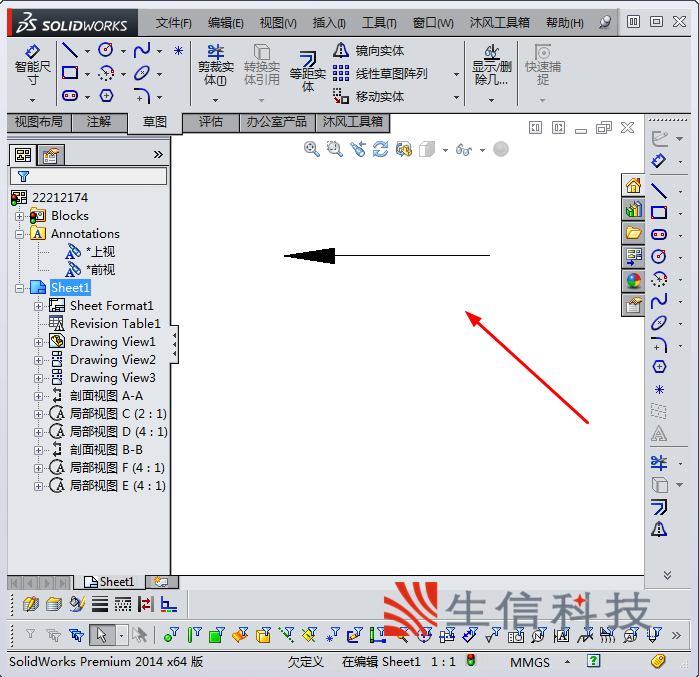Switch to the 视图布局 tab
699x677 pixels.
(39, 122)
